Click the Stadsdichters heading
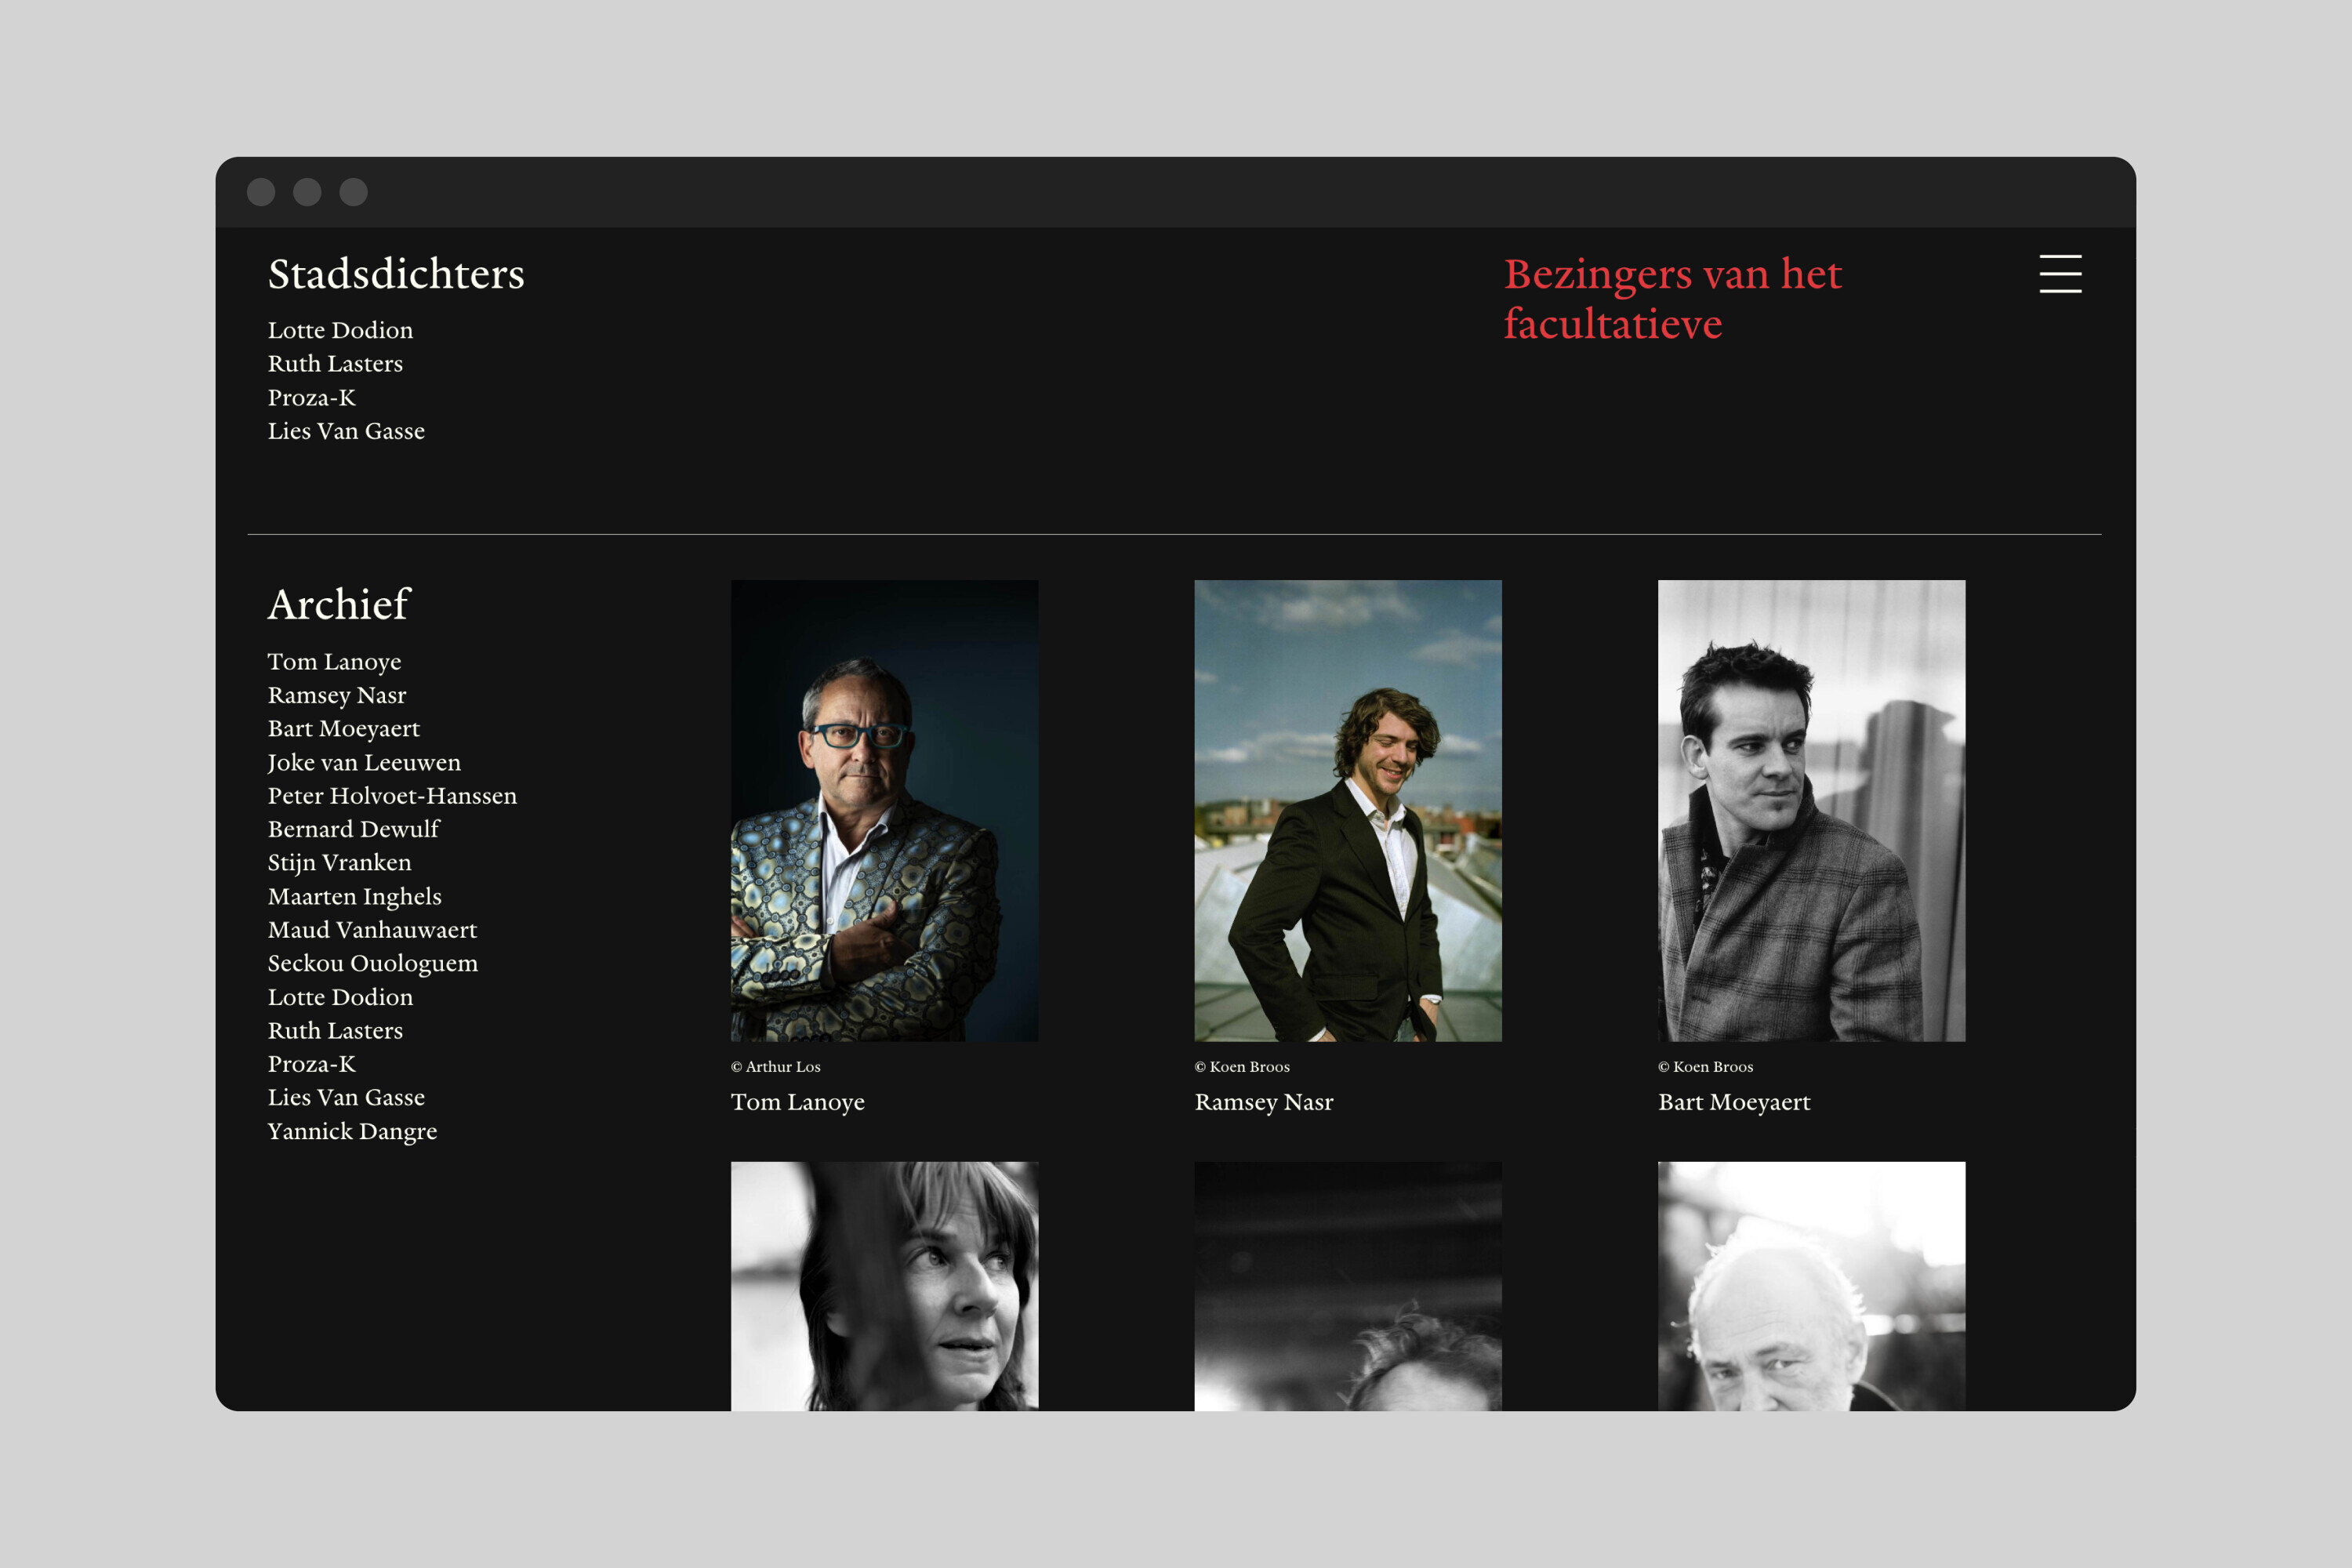This screenshot has width=2352, height=1568. [396, 274]
